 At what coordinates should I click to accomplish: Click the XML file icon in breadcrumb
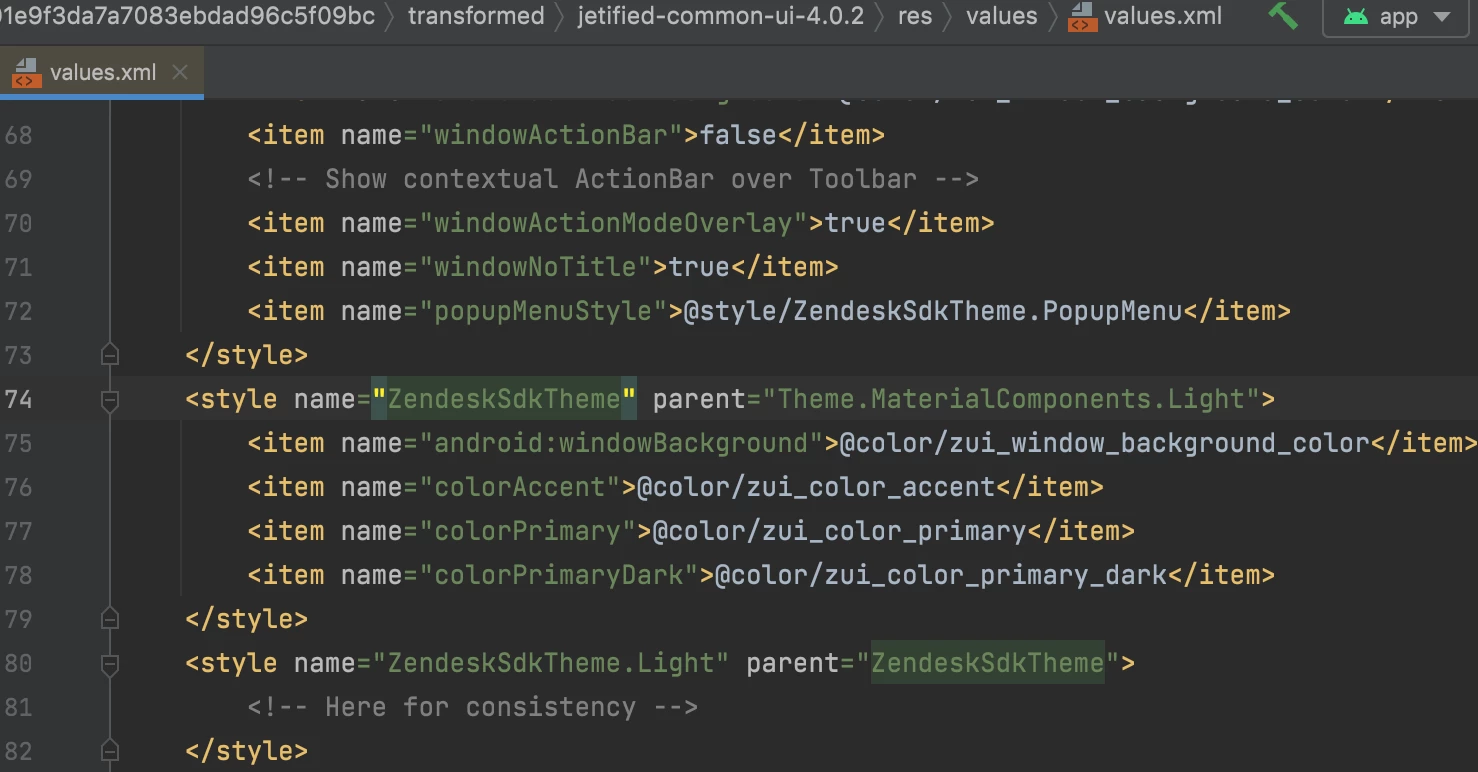pos(1082,16)
